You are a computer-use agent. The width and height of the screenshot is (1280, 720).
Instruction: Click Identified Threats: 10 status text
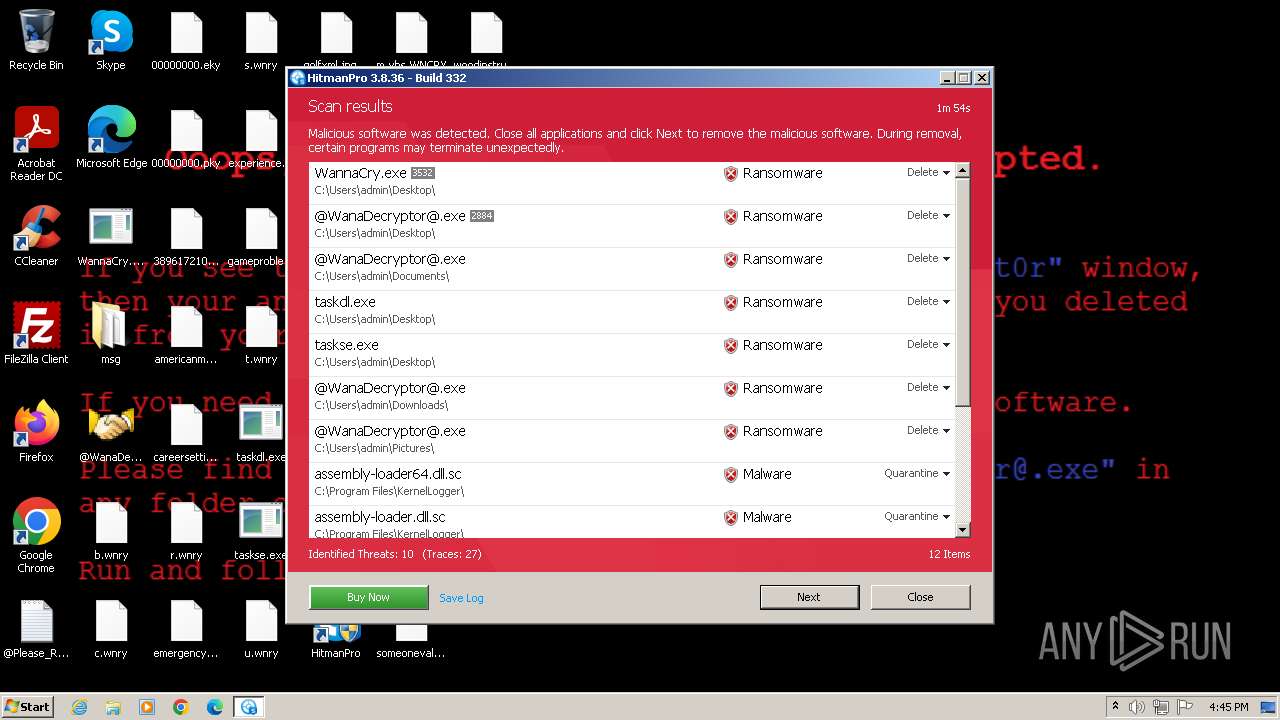pyautogui.click(x=361, y=554)
